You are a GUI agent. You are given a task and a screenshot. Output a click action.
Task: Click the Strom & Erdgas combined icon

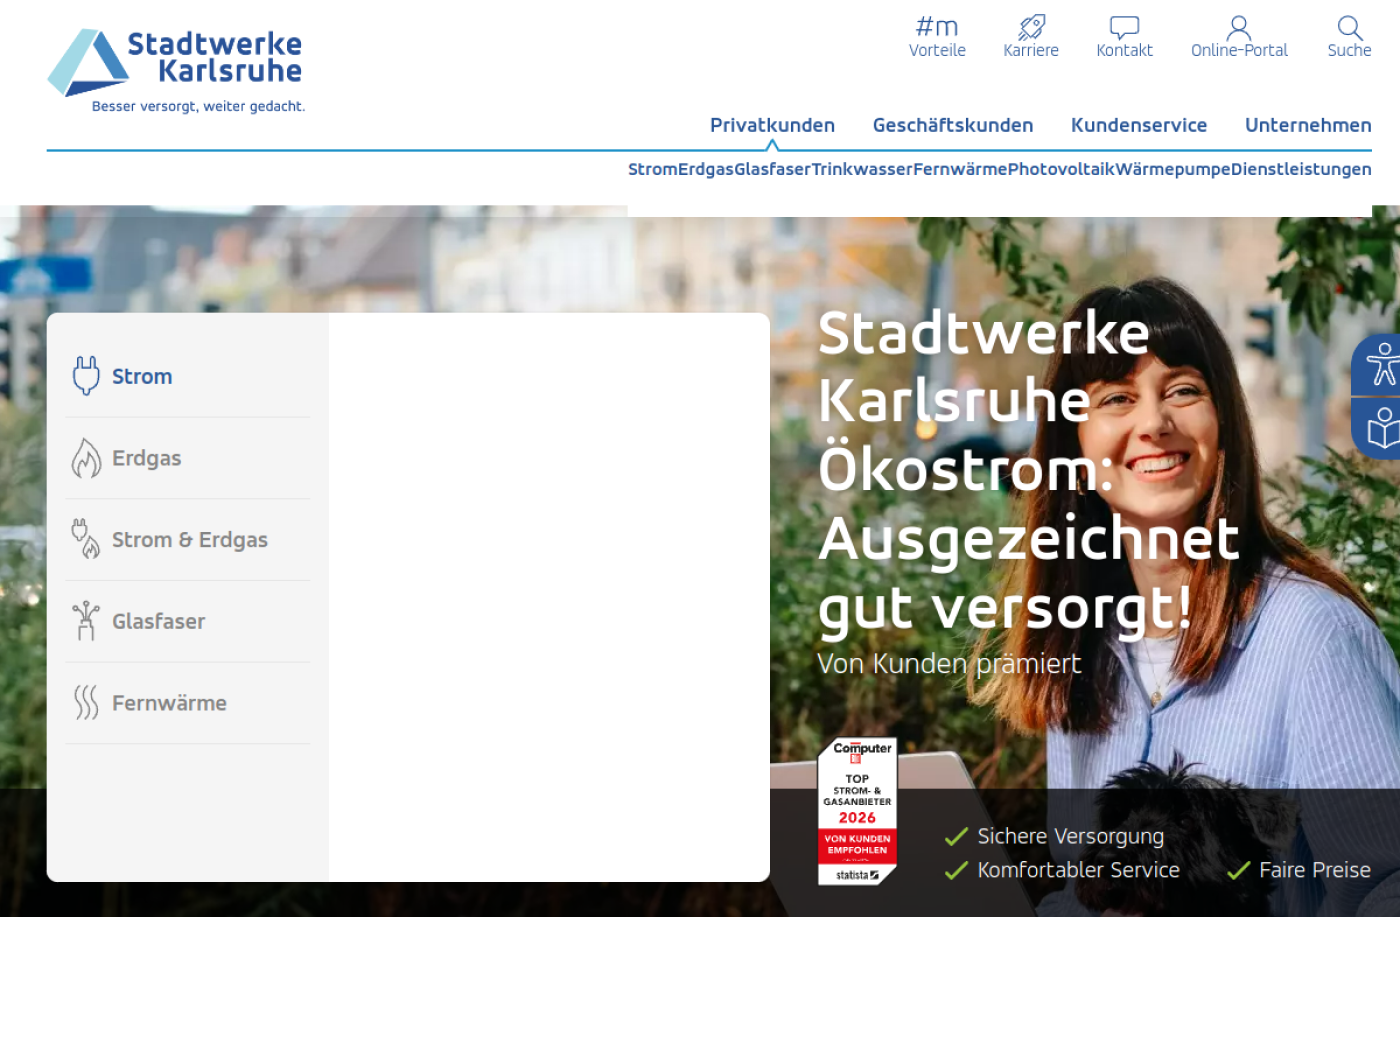pyautogui.click(x=86, y=539)
